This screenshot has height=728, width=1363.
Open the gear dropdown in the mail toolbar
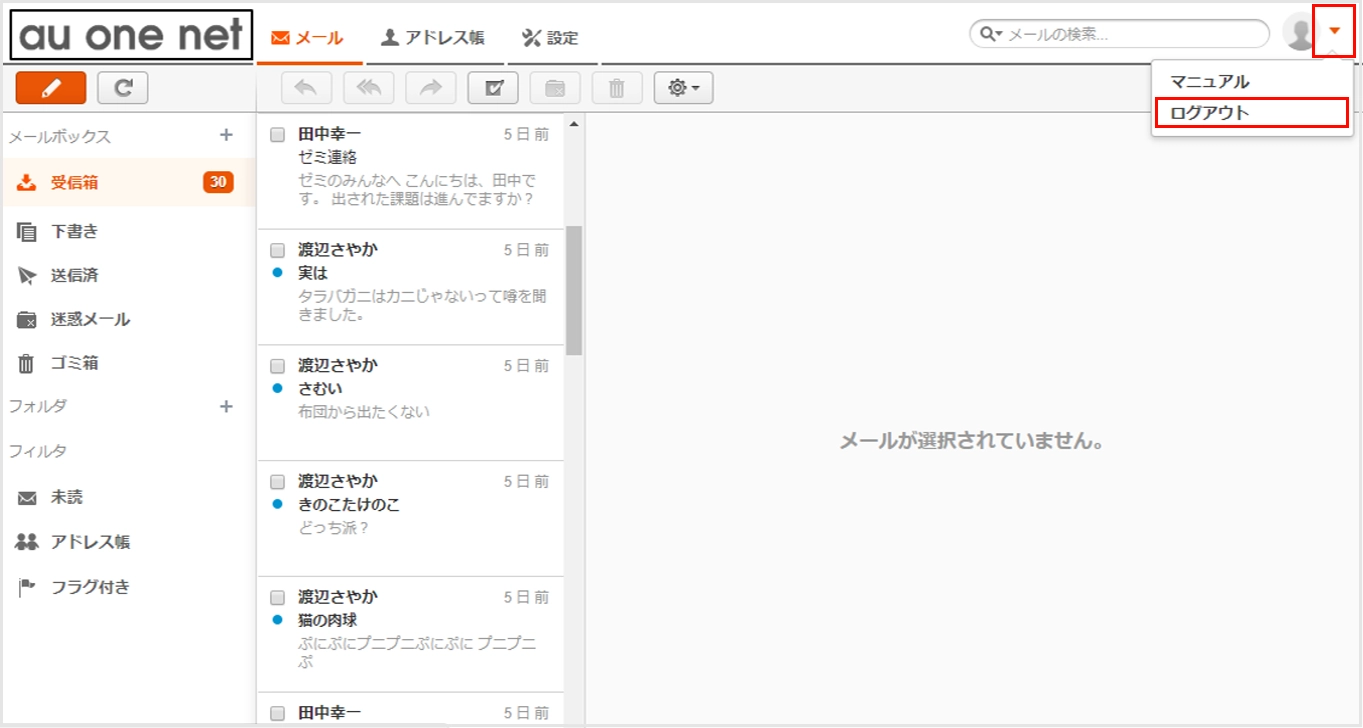tap(683, 88)
